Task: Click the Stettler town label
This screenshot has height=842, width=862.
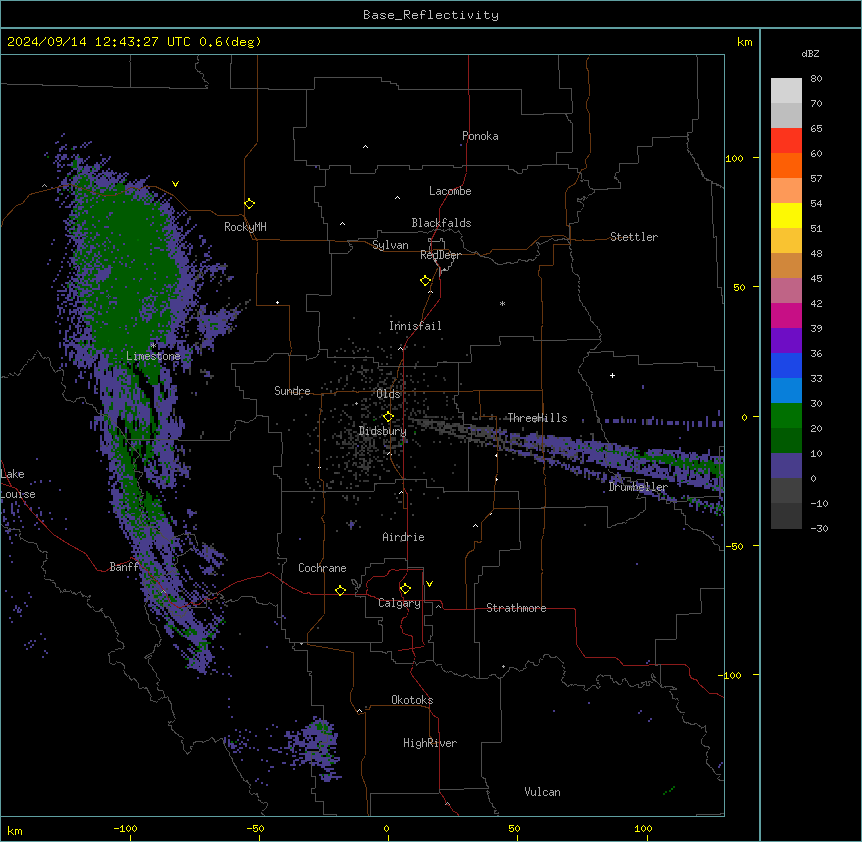Action: [x=634, y=237]
